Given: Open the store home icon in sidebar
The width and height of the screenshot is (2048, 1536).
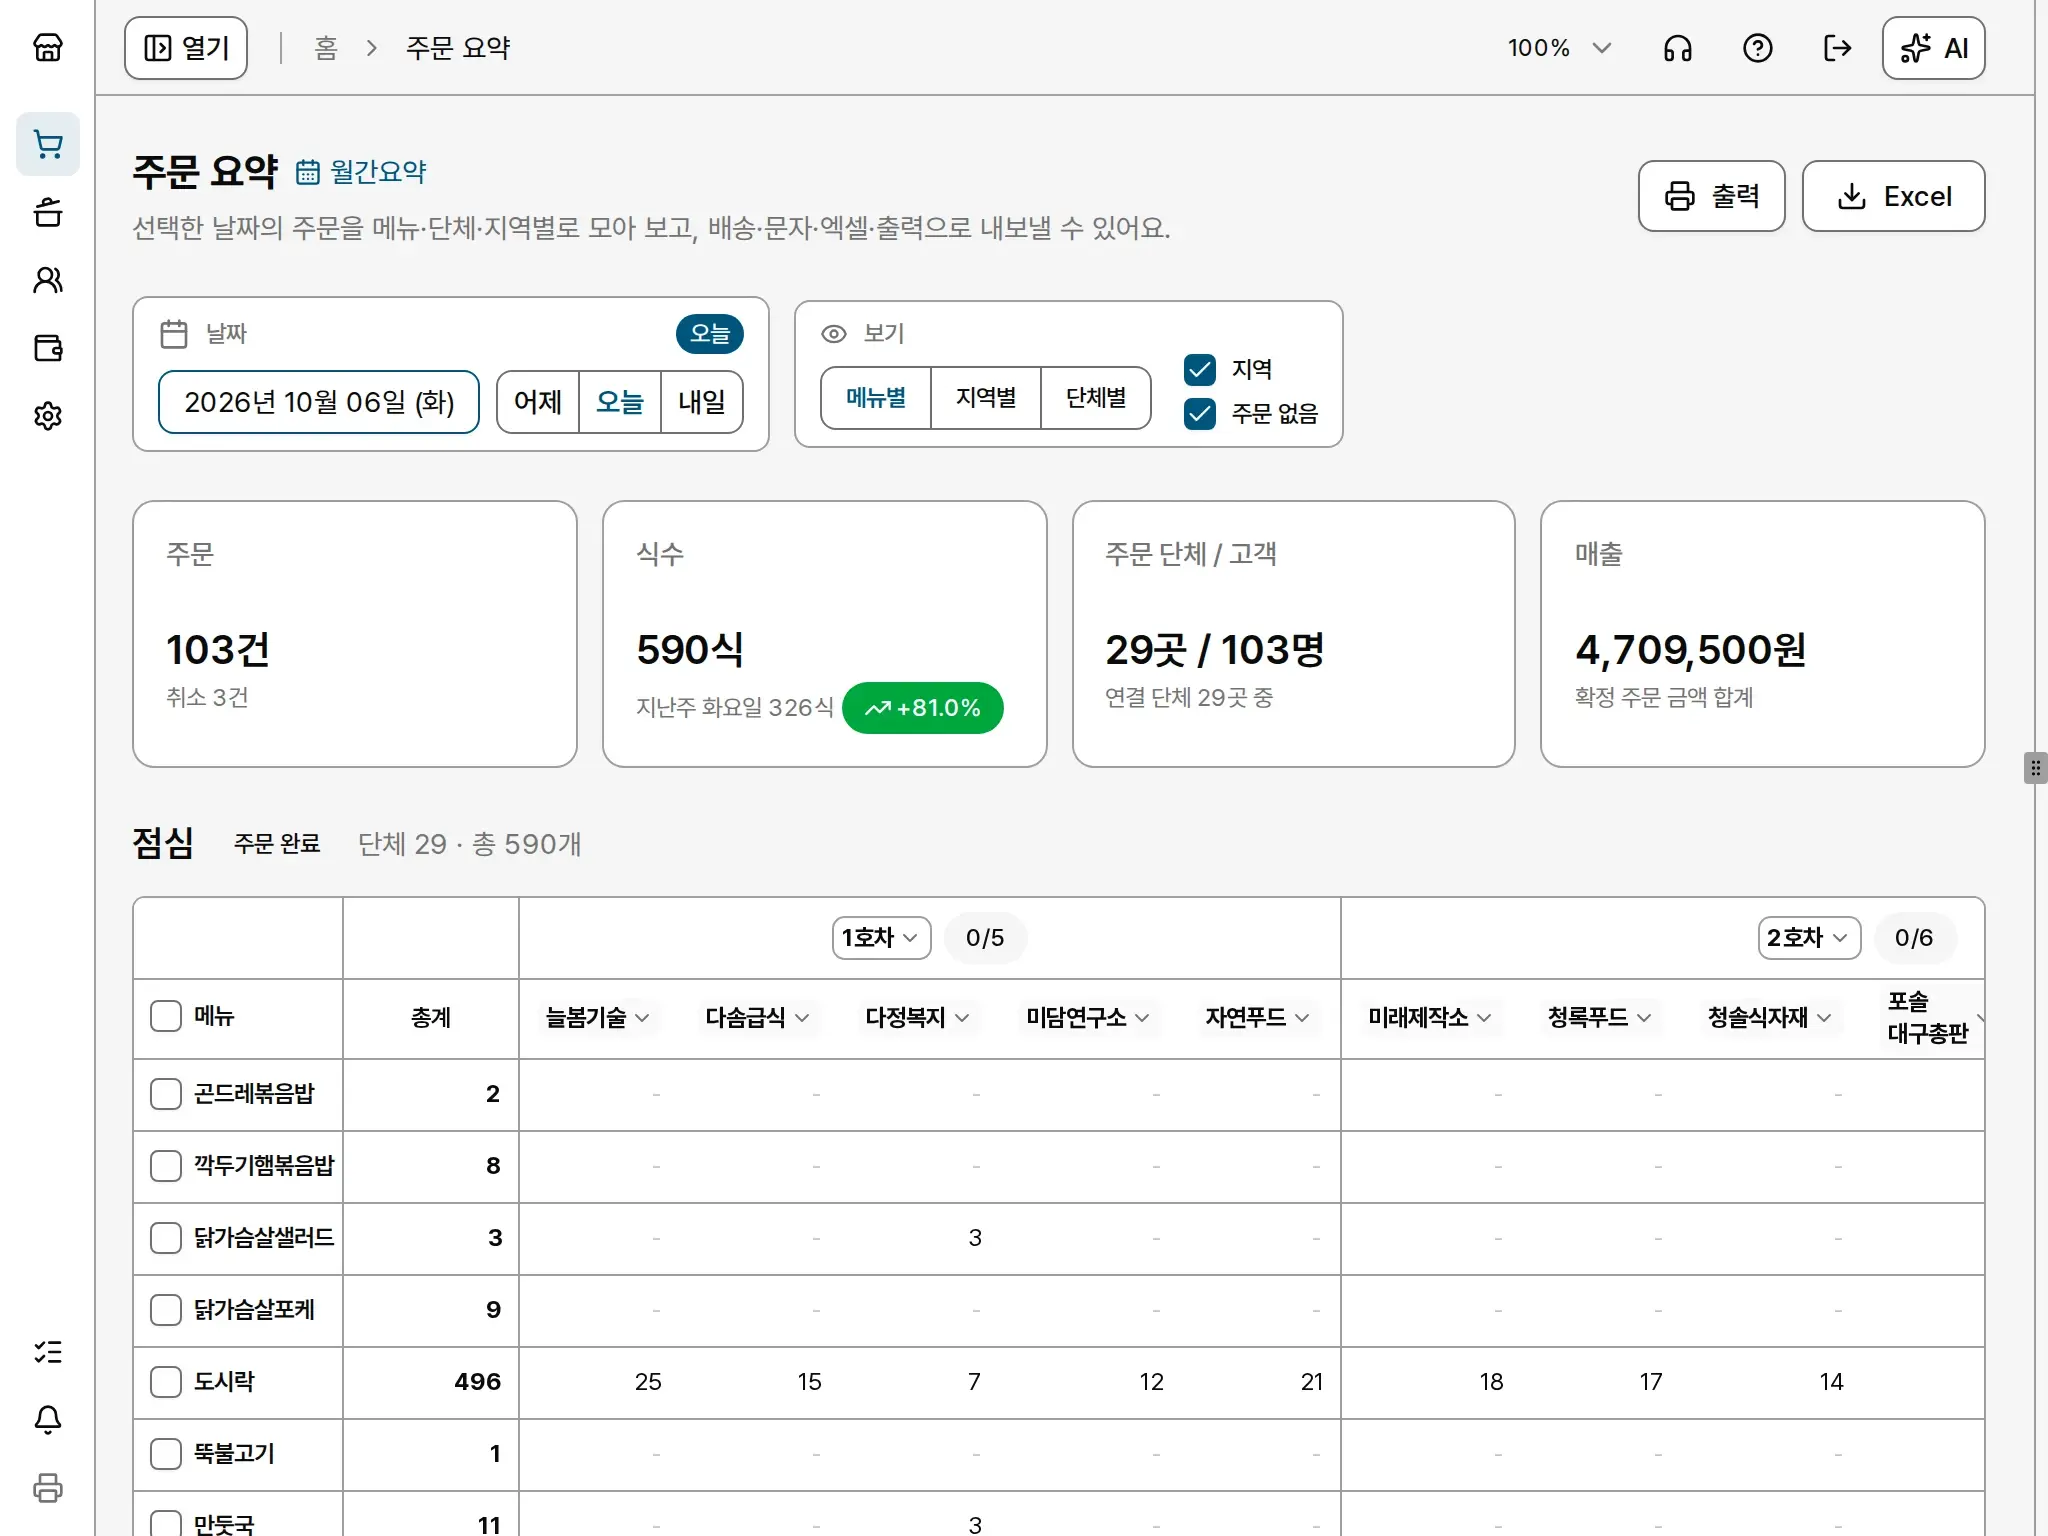Looking at the screenshot, I should (48, 47).
